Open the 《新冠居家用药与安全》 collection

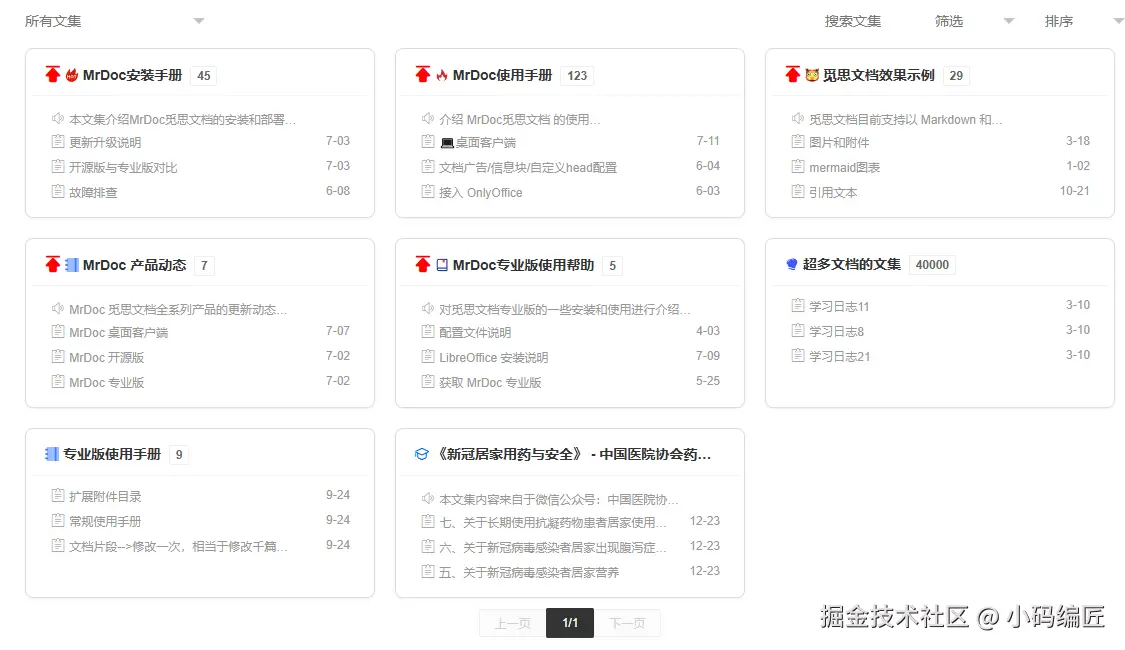coord(573,454)
